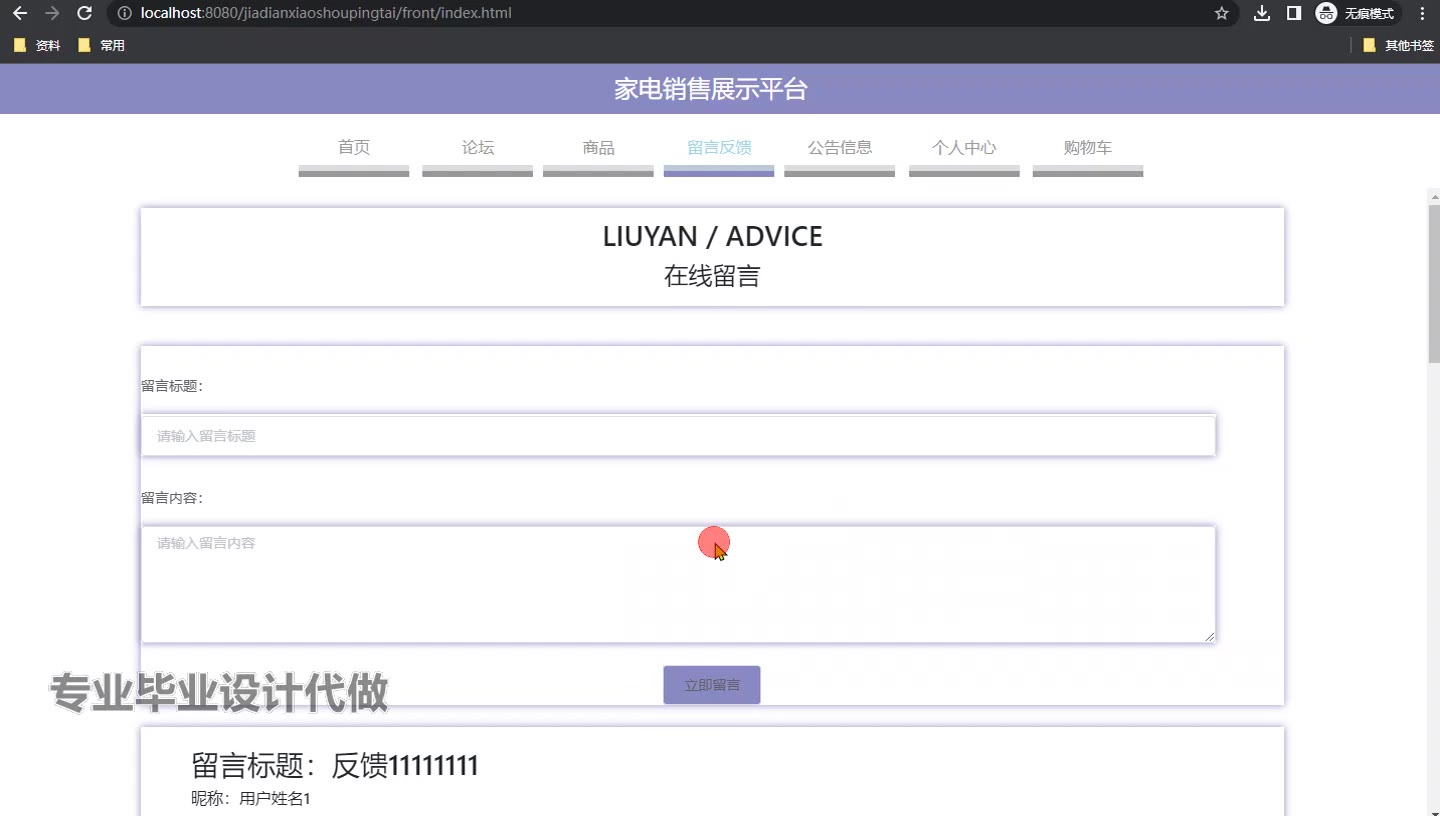Screen dimensions: 1440x816
Task: Open Chrome three-dot menu
Action: [x=1422, y=13]
